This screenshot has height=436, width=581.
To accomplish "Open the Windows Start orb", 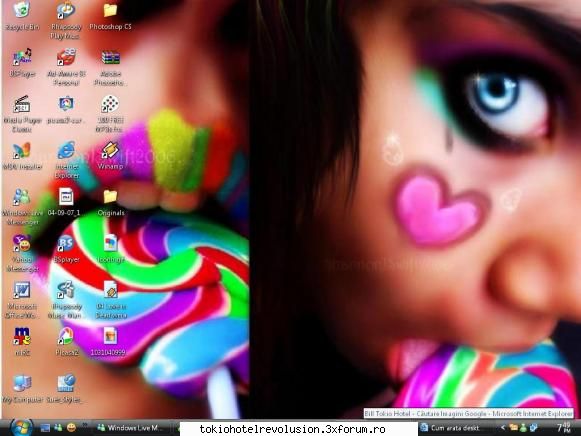I will (x=21, y=427).
